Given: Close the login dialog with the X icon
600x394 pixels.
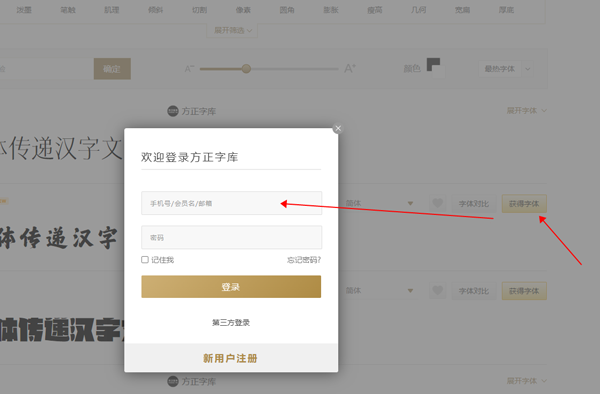Looking at the screenshot, I should [338, 129].
